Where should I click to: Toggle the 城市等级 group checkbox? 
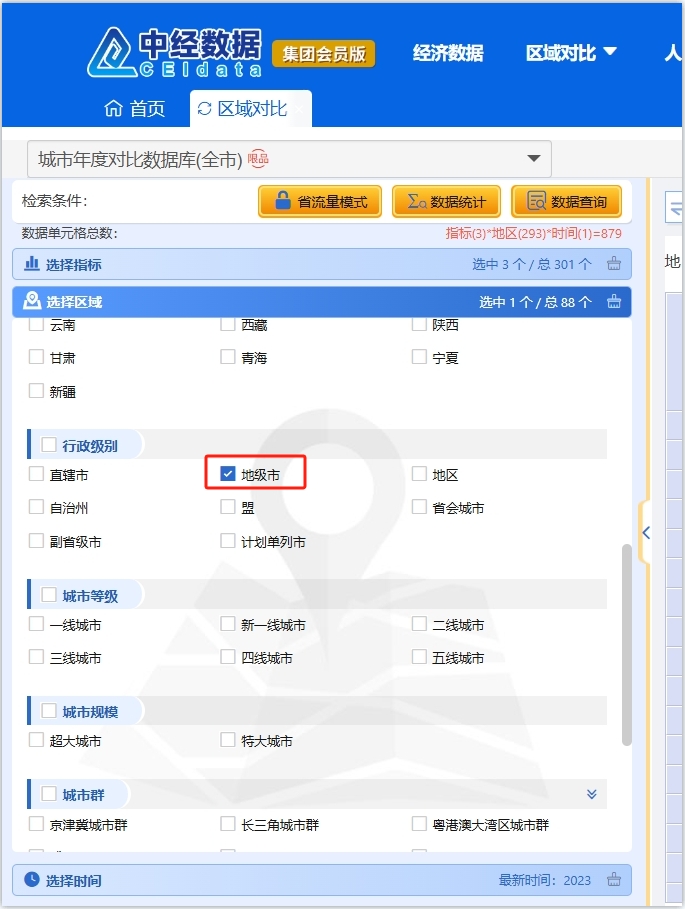tap(49, 595)
